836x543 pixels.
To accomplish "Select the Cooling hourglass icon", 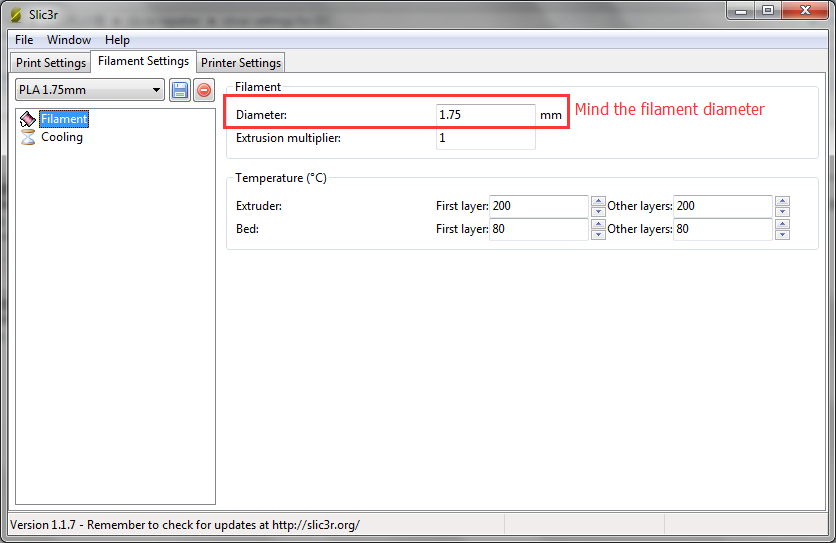I will (28, 137).
